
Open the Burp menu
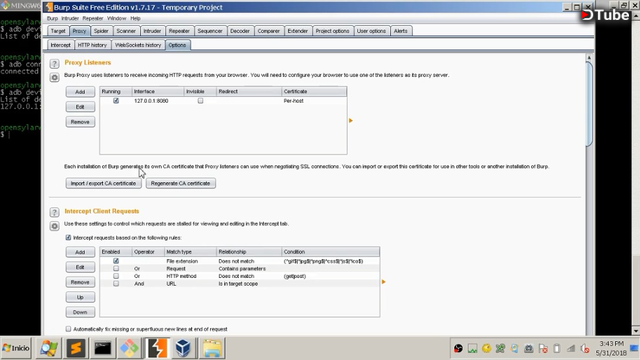tap(52, 18)
